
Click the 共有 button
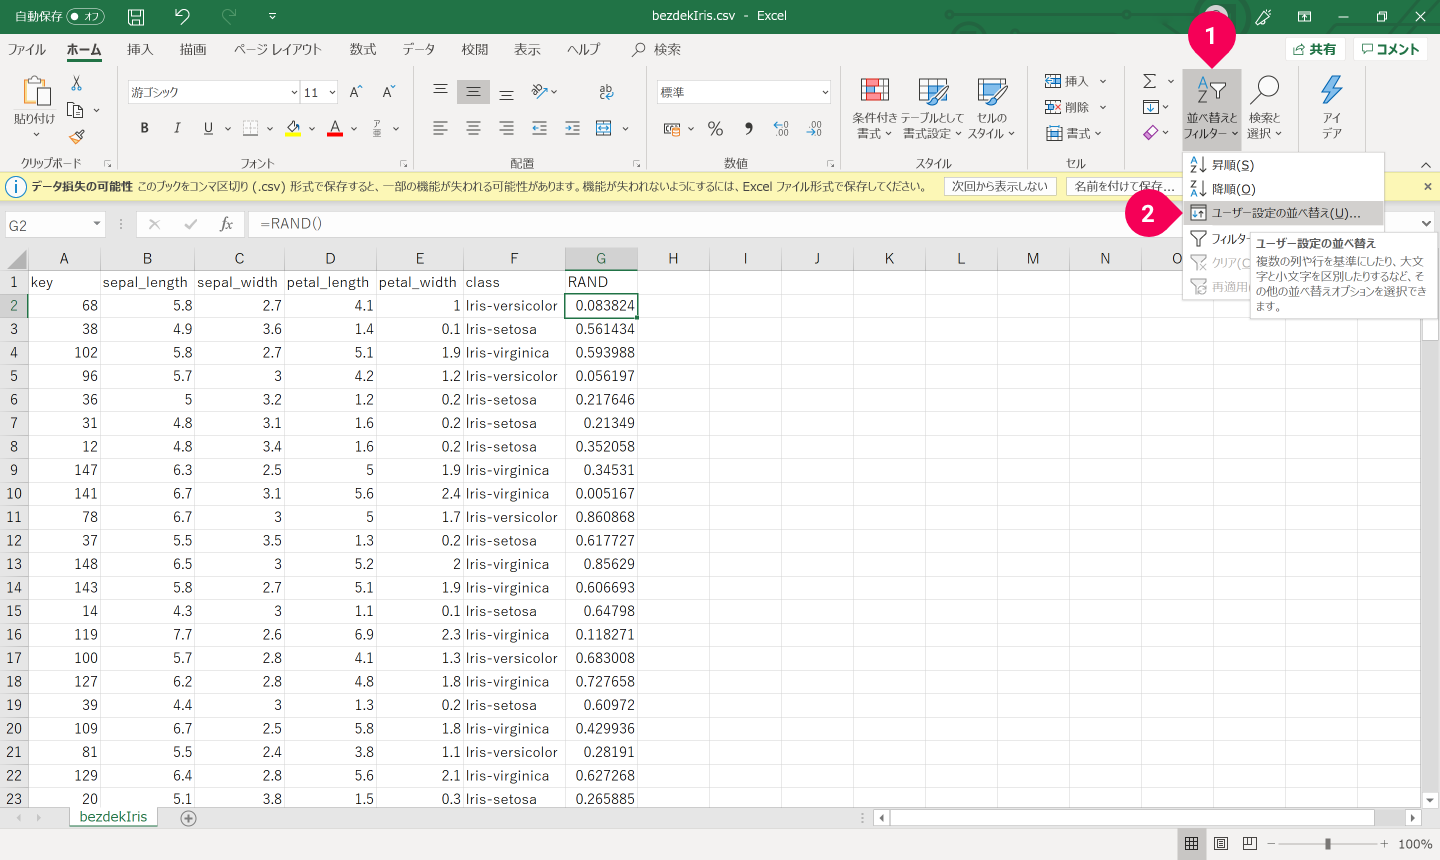[1314, 49]
